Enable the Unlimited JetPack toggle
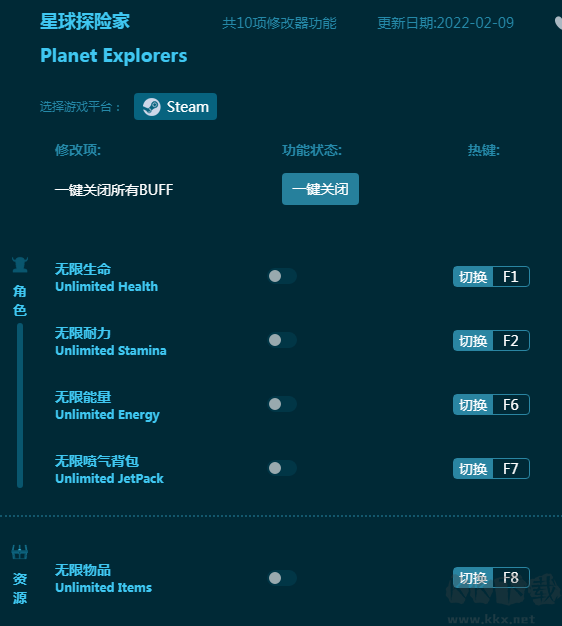The image size is (562, 626). click(282, 468)
